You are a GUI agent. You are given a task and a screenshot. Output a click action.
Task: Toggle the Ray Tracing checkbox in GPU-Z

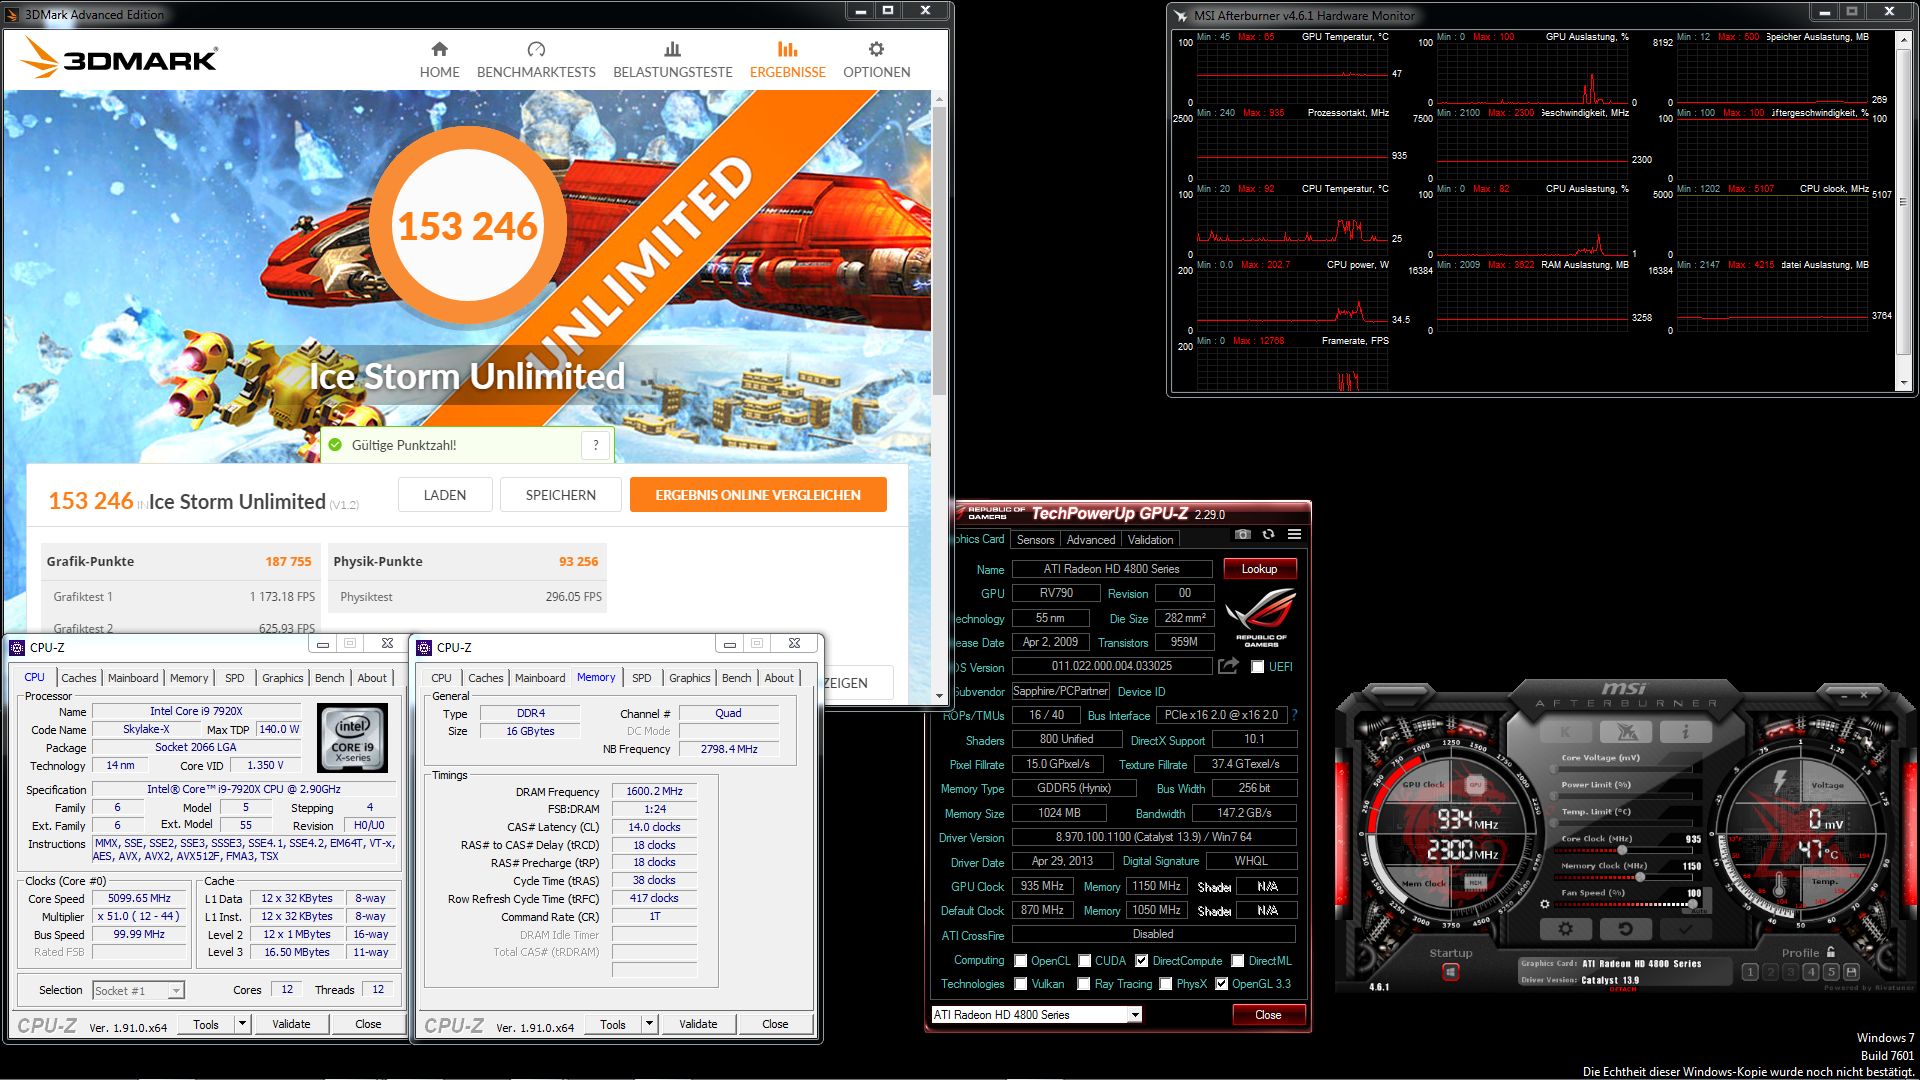[1084, 984]
